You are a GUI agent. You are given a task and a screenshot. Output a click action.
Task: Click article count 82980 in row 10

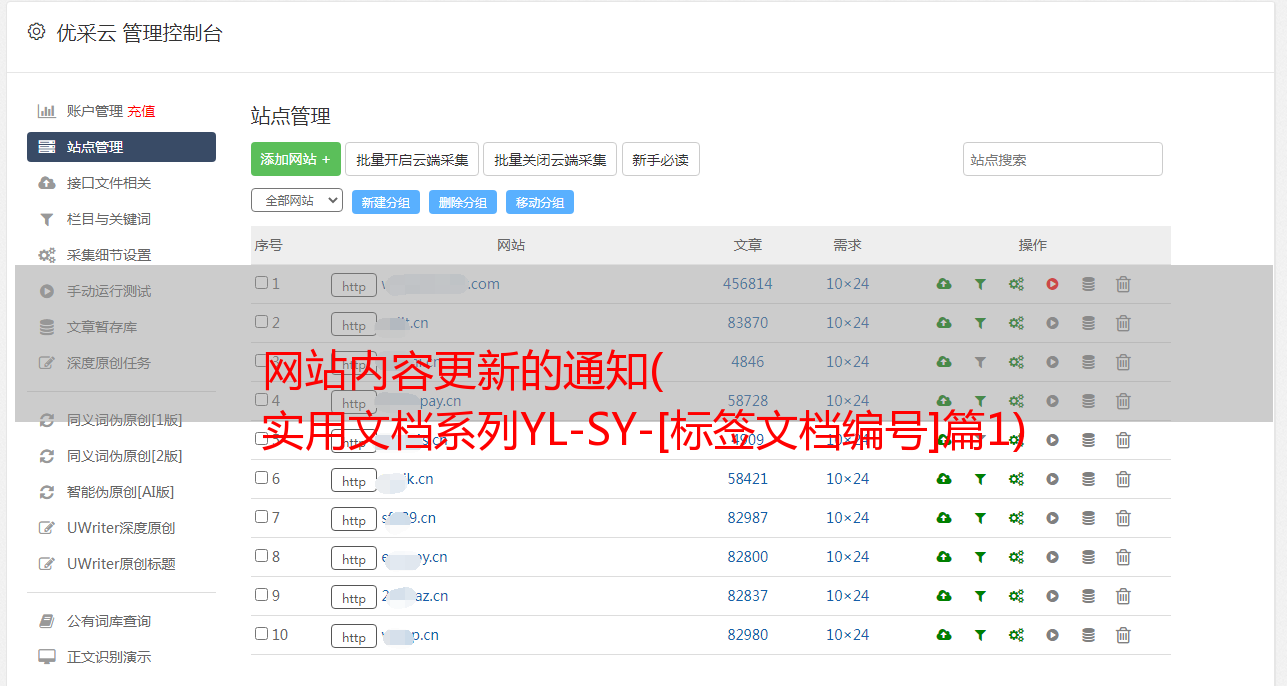748,635
